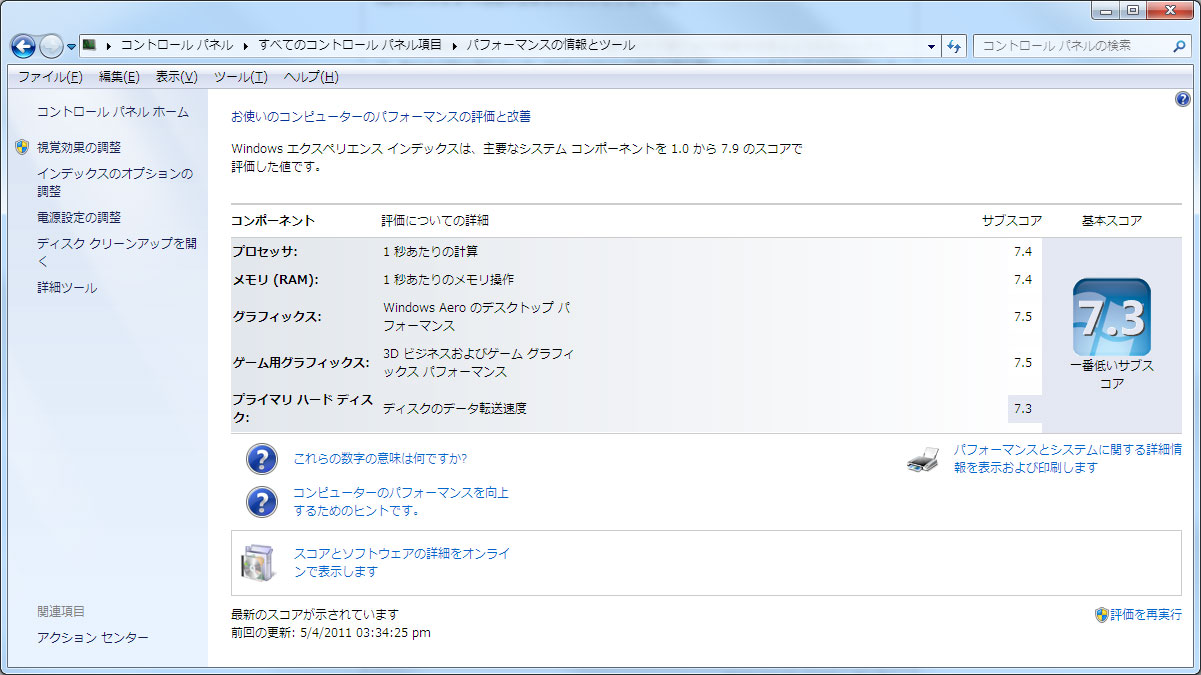1201x675 pixels.
Task: Open the ファイル(F) menu
Action: 50,77
